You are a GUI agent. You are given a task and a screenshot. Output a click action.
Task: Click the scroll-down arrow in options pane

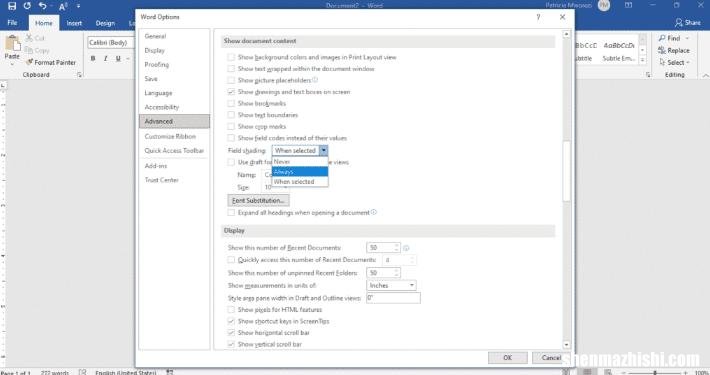(x=566, y=345)
